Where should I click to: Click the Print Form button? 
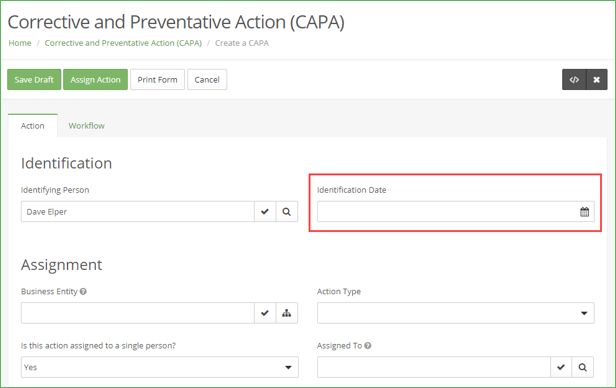point(157,80)
